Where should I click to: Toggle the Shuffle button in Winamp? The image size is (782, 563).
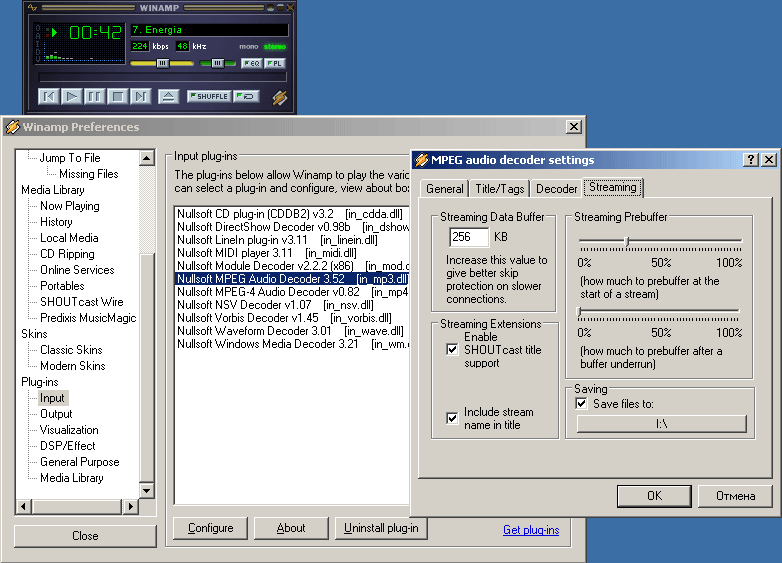[x=209, y=96]
